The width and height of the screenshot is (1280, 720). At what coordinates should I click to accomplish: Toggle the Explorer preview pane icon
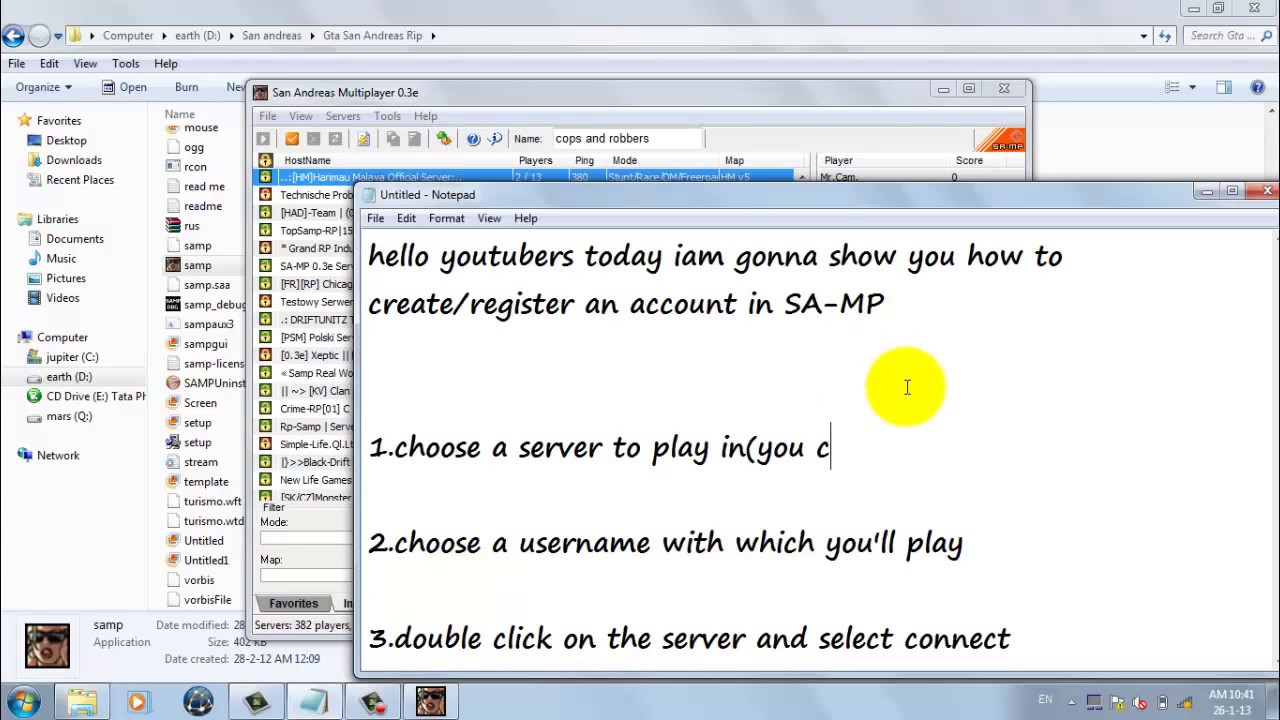[1224, 87]
